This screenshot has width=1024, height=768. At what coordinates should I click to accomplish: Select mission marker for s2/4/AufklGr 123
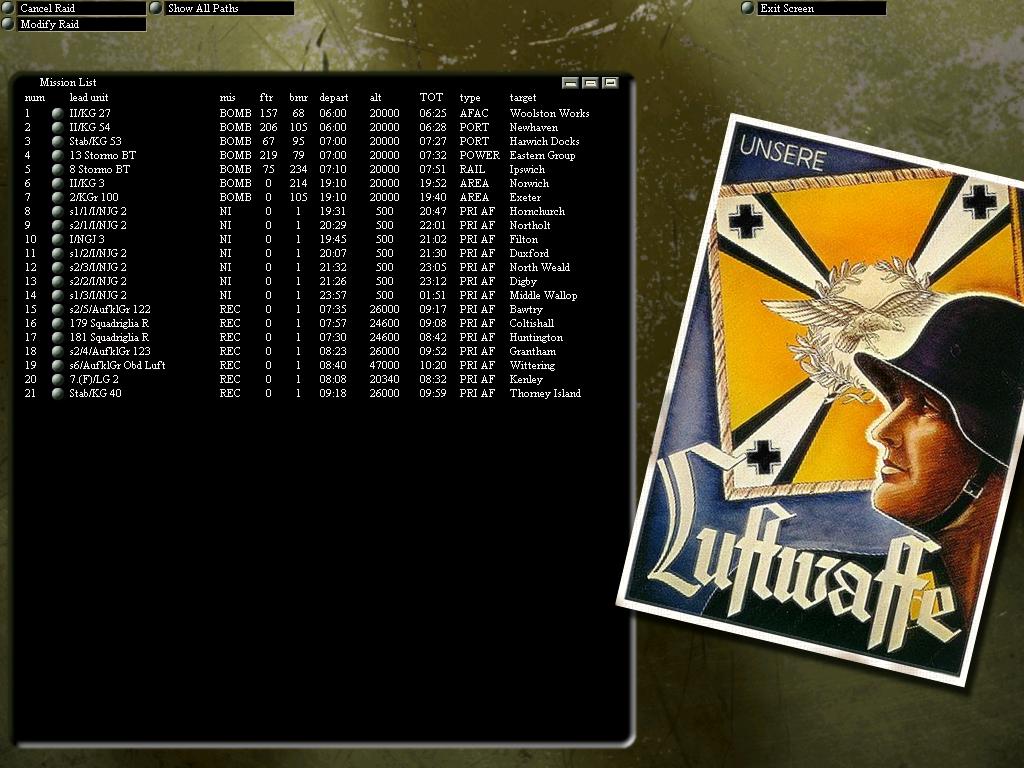coord(57,351)
